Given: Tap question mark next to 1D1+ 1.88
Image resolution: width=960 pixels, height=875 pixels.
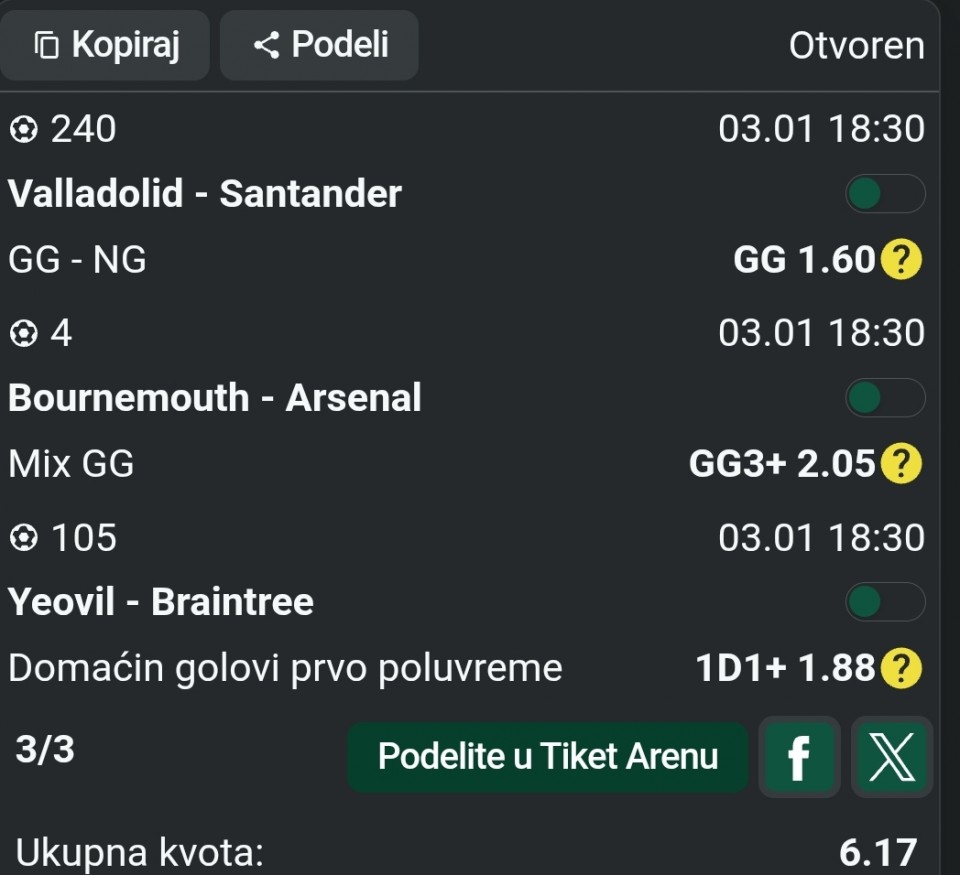Looking at the screenshot, I should point(901,669).
